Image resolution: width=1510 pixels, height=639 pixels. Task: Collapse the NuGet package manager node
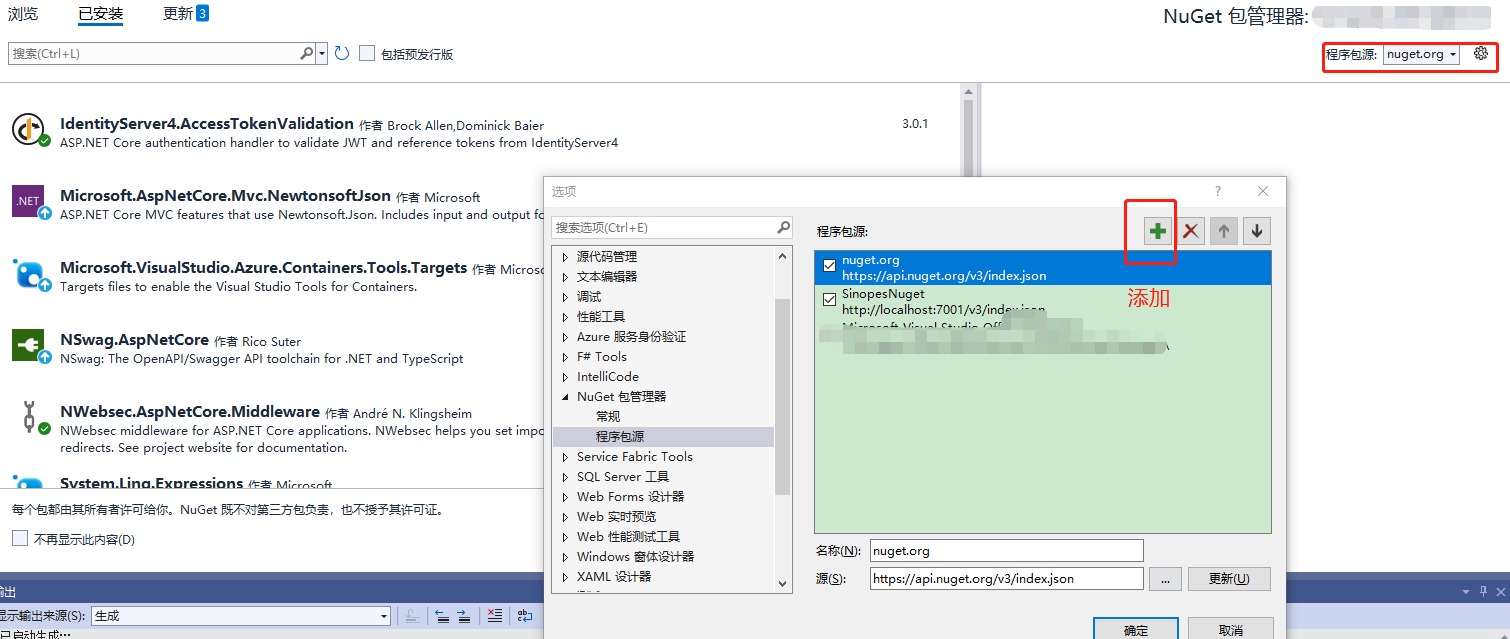click(565, 397)
